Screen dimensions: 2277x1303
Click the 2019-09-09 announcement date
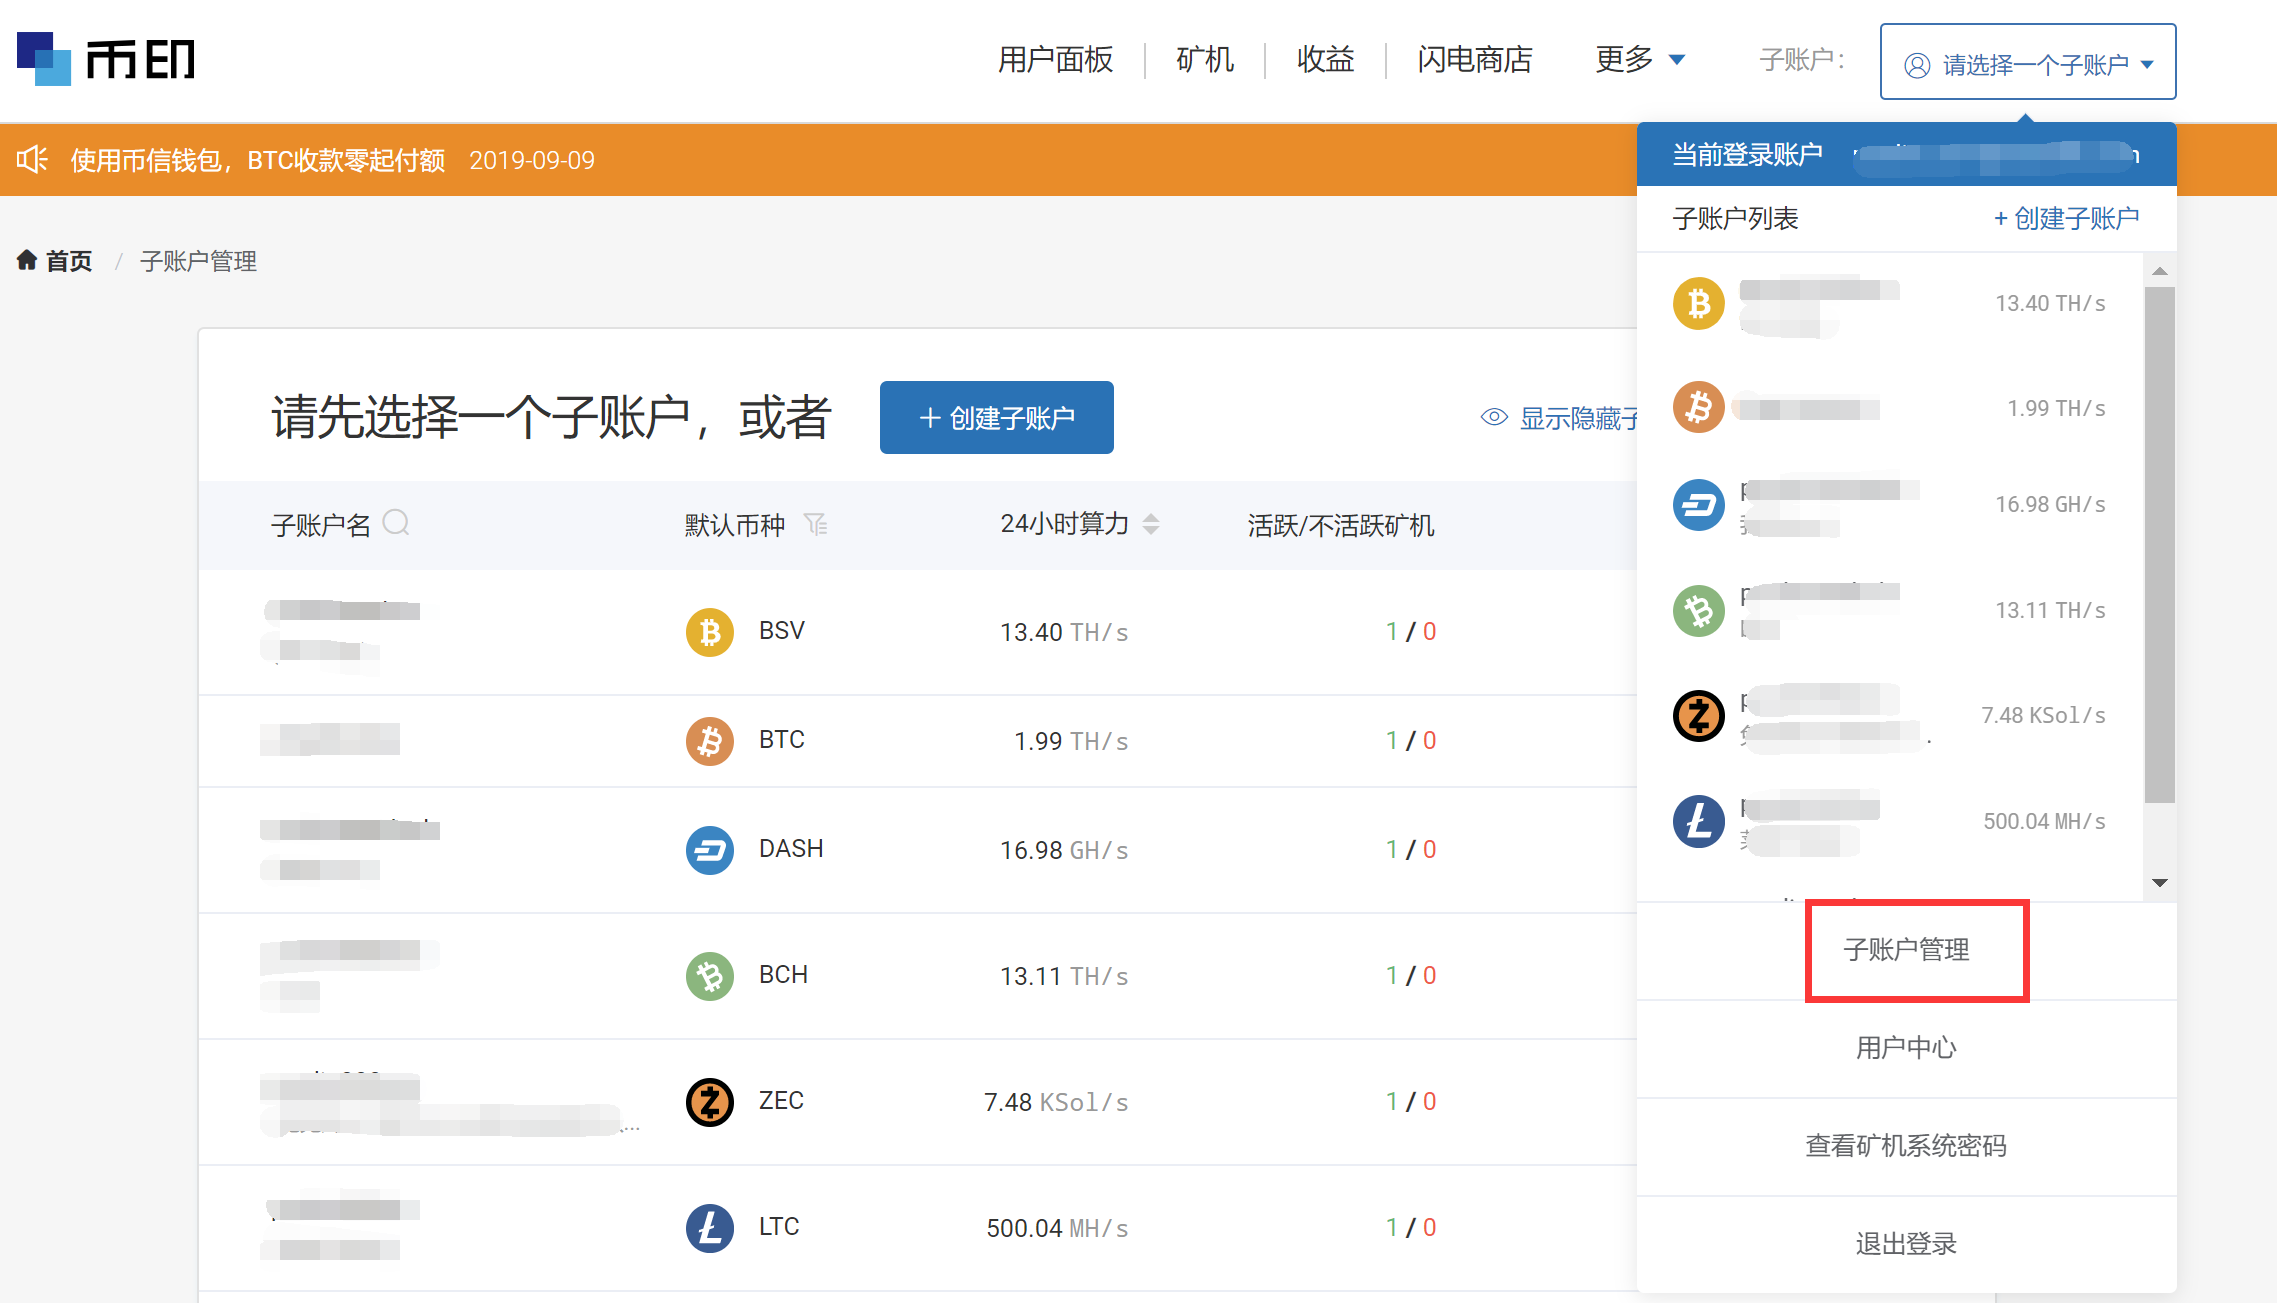click(532, 160)
